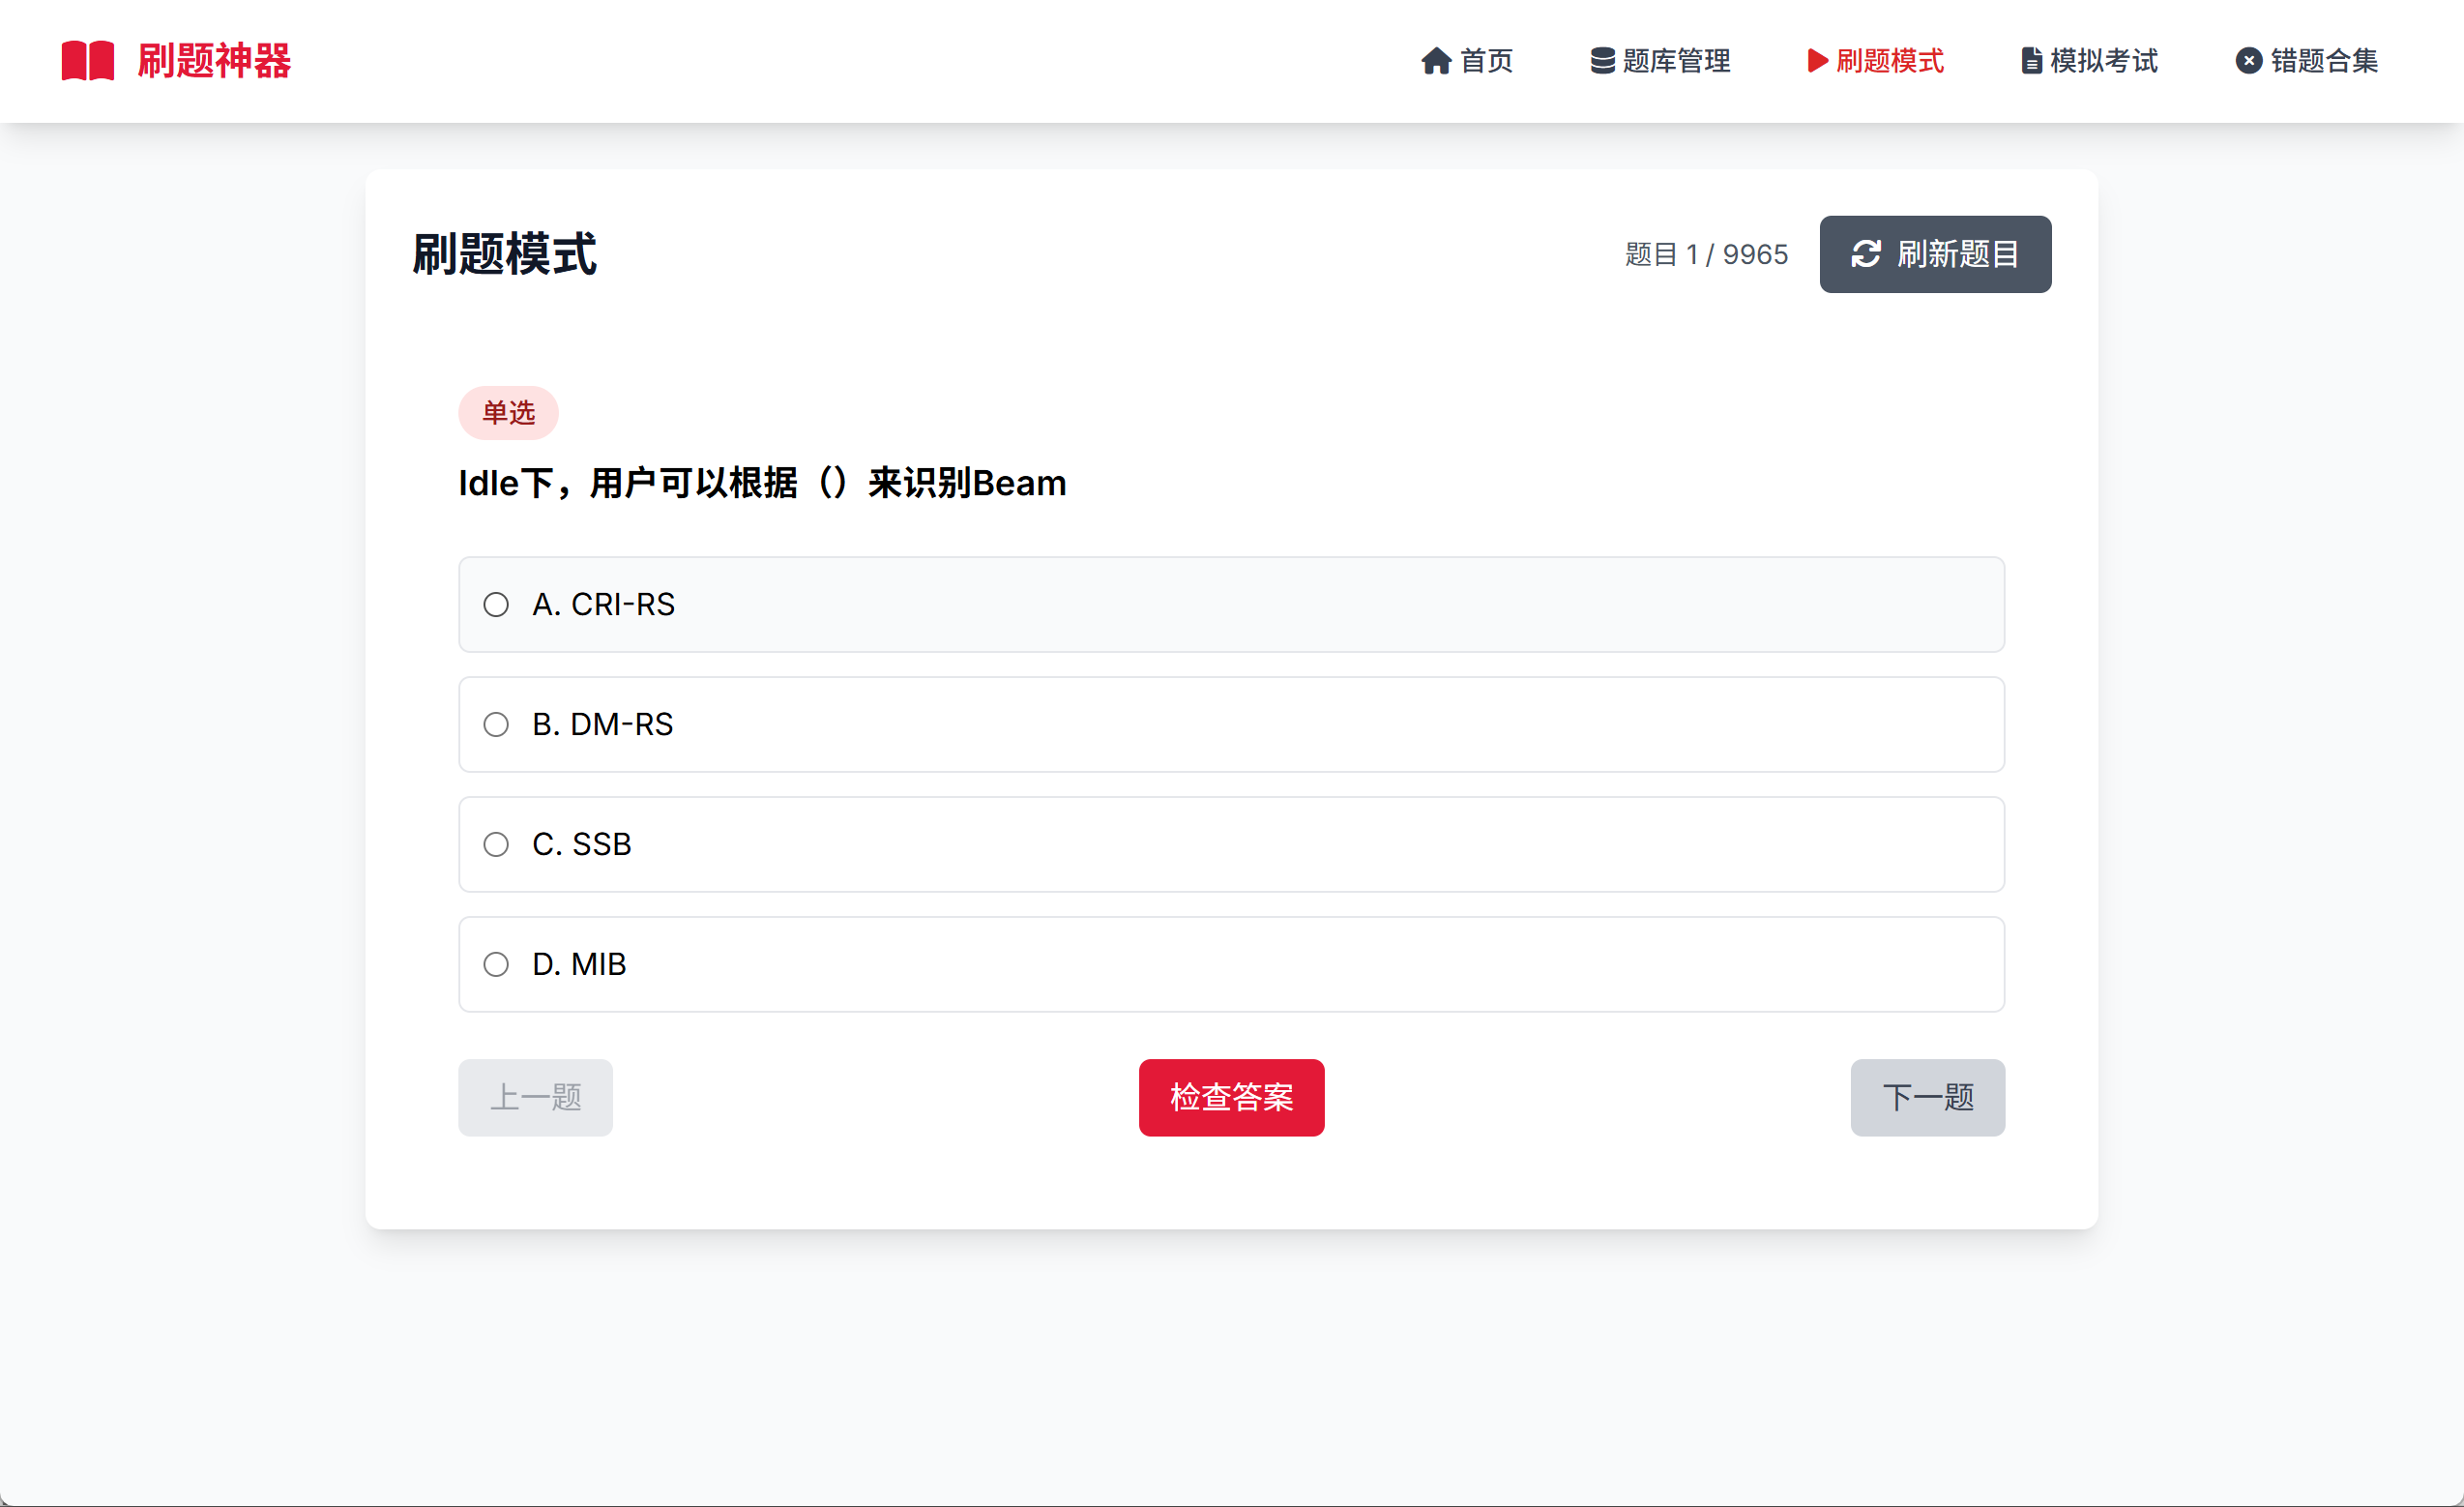This screenshot has width=2464, height=1507.
Task: Click the document icon beside 模拟考试
Action: point(2031,61)
